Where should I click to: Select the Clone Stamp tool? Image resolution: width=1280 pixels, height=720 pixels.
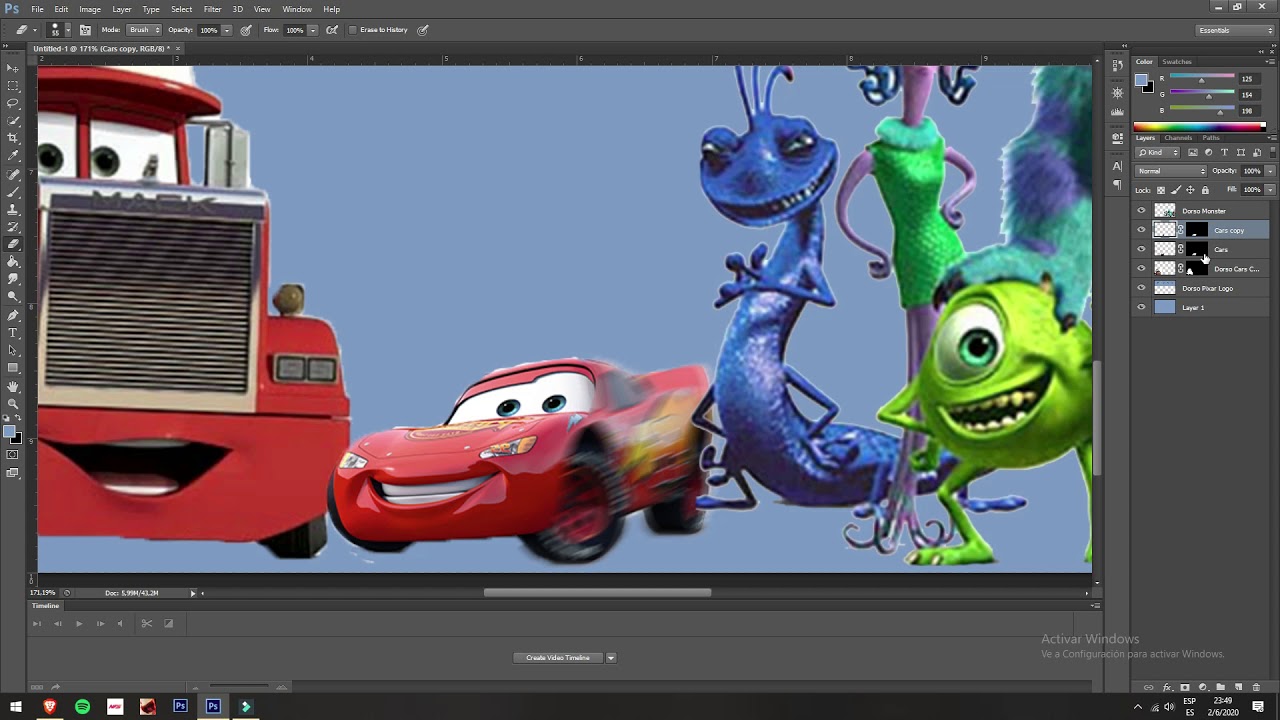(13, 209)
